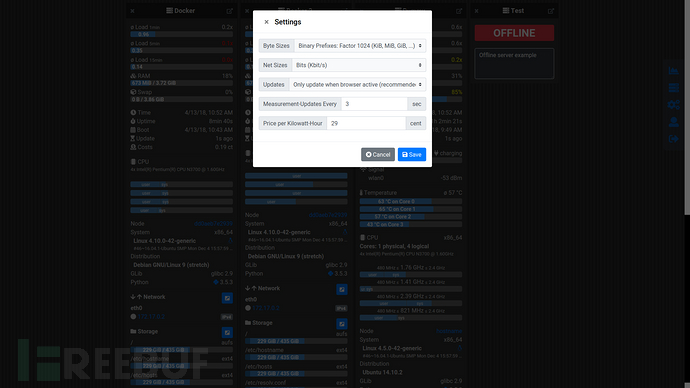Open the Docker panel IP 172.17.0.2 link
The height and width of the screenshot is (388, 690).
pos(151,317)
